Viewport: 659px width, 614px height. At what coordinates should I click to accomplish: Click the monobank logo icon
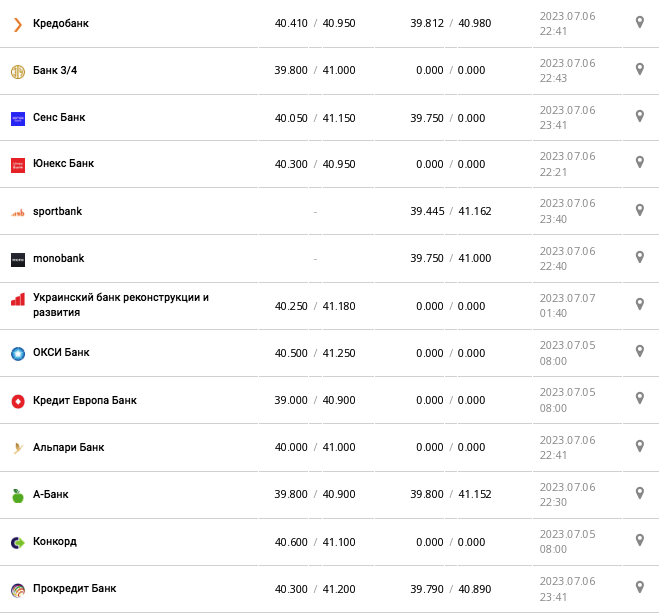[17, 259]
